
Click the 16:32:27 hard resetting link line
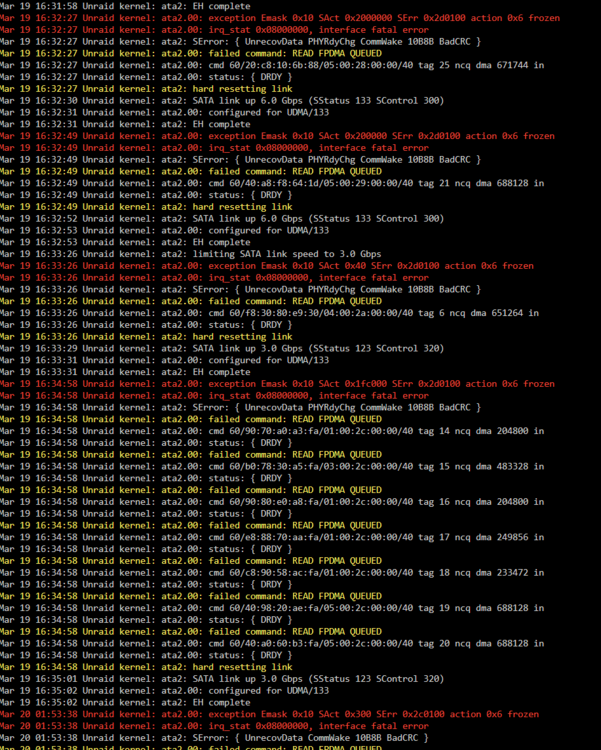point(146,89)
